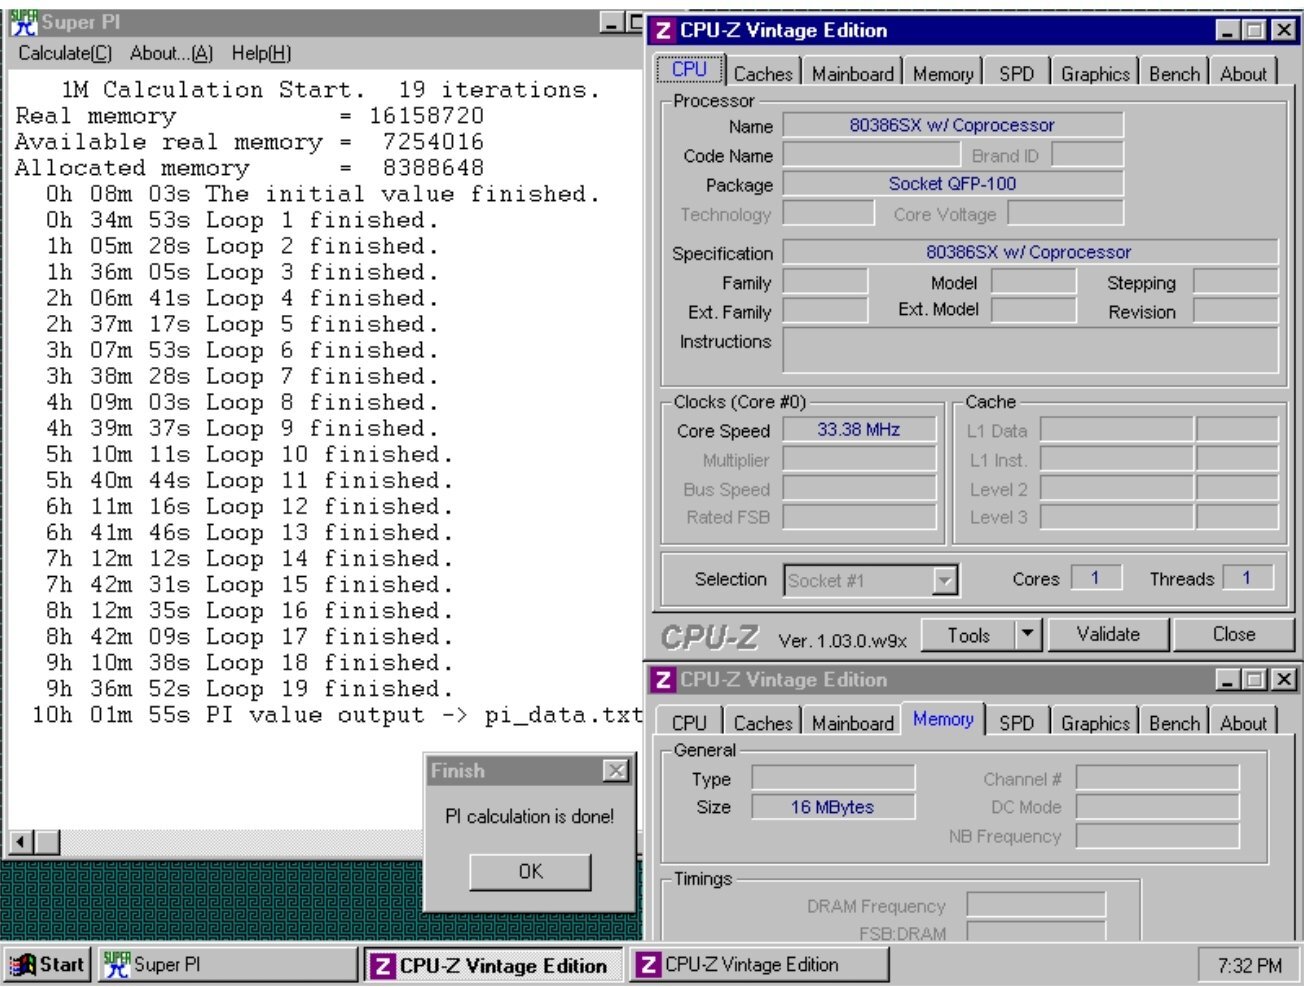Open the Start menu
The width and height of the screenshot is (1304, 987).
47,965
